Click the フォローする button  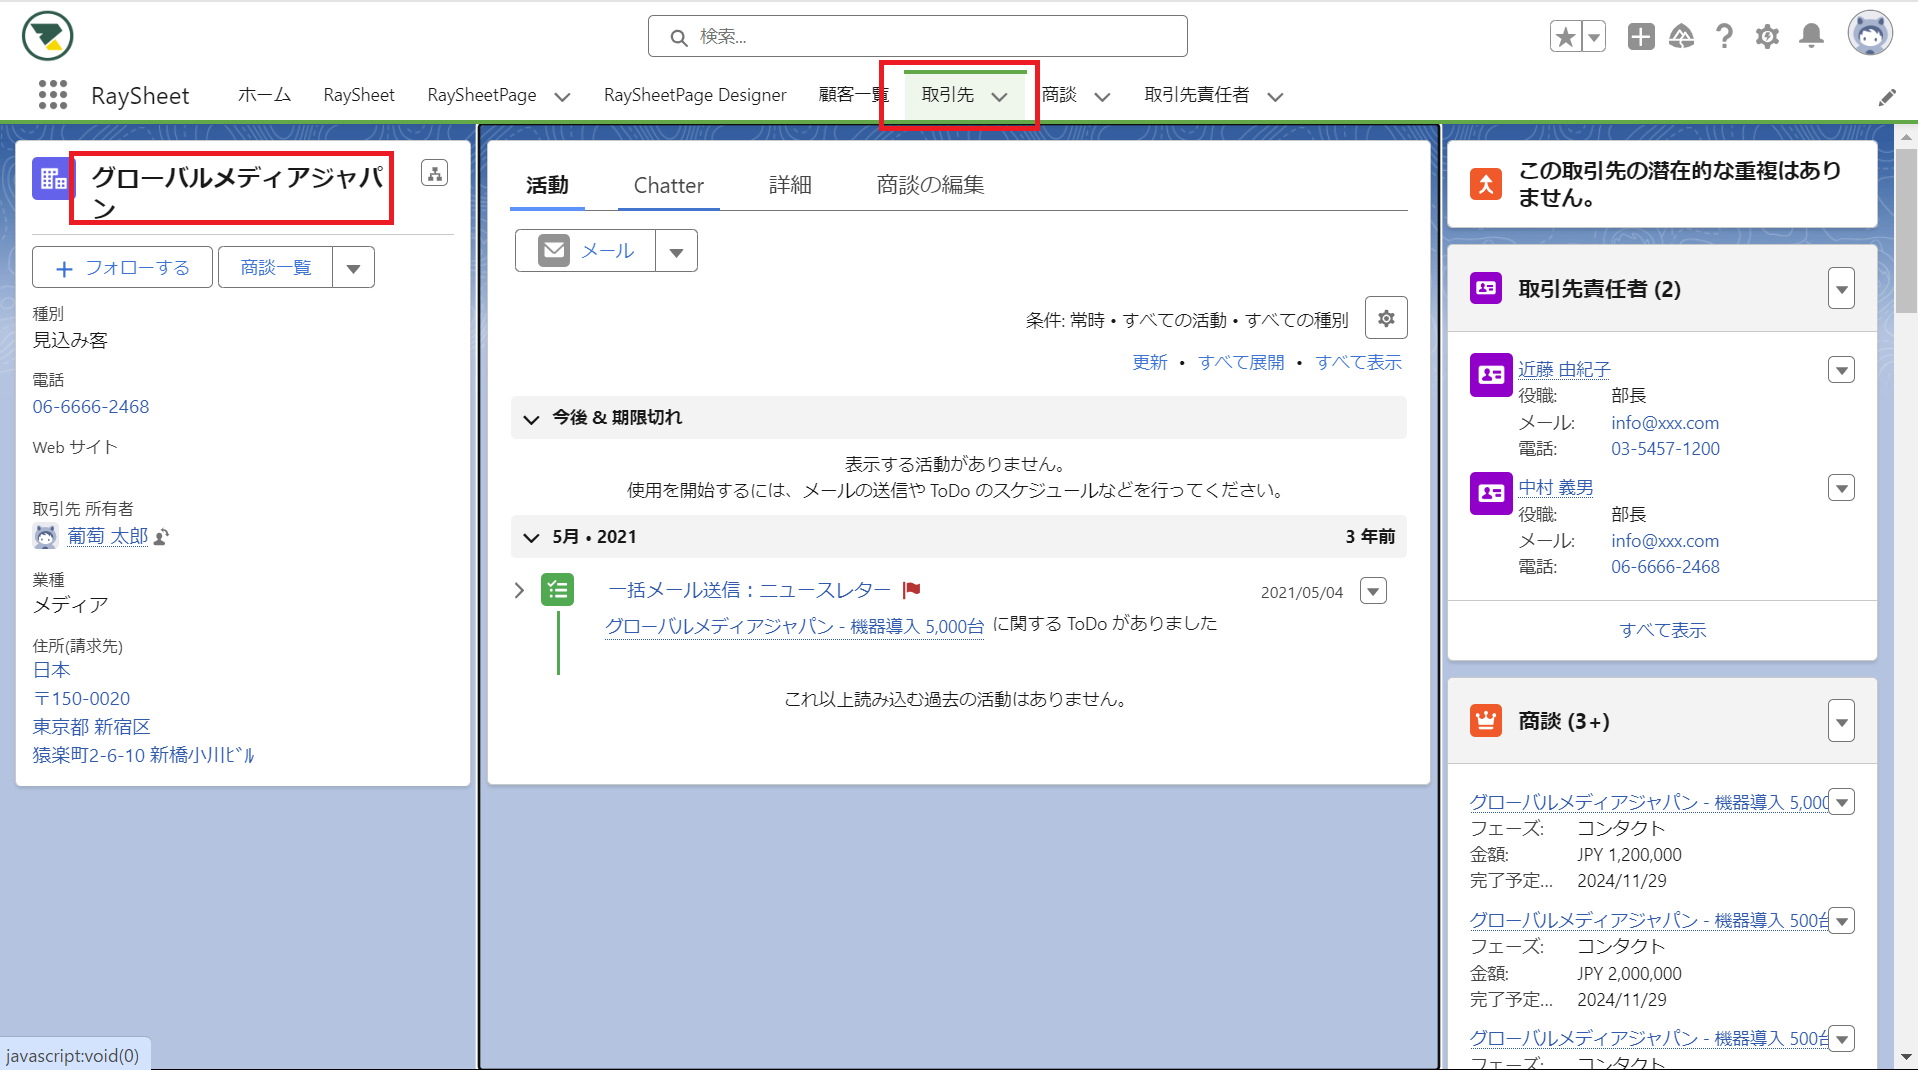click(122, 268)
